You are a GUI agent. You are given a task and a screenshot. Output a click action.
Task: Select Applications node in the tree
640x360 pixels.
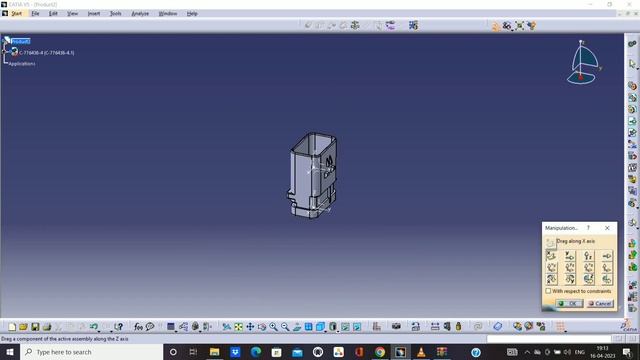point(22,64)
